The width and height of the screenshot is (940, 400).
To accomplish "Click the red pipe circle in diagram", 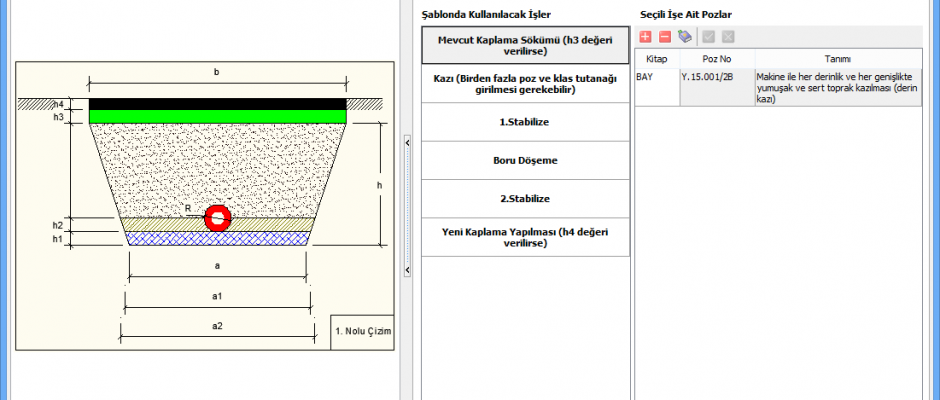I will [217, 217].
